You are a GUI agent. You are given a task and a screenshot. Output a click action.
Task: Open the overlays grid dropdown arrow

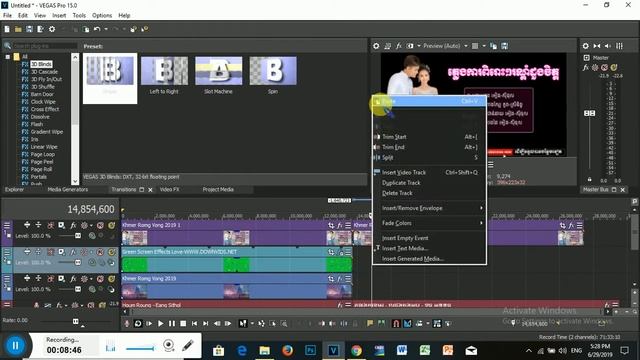tap(484, 46)
